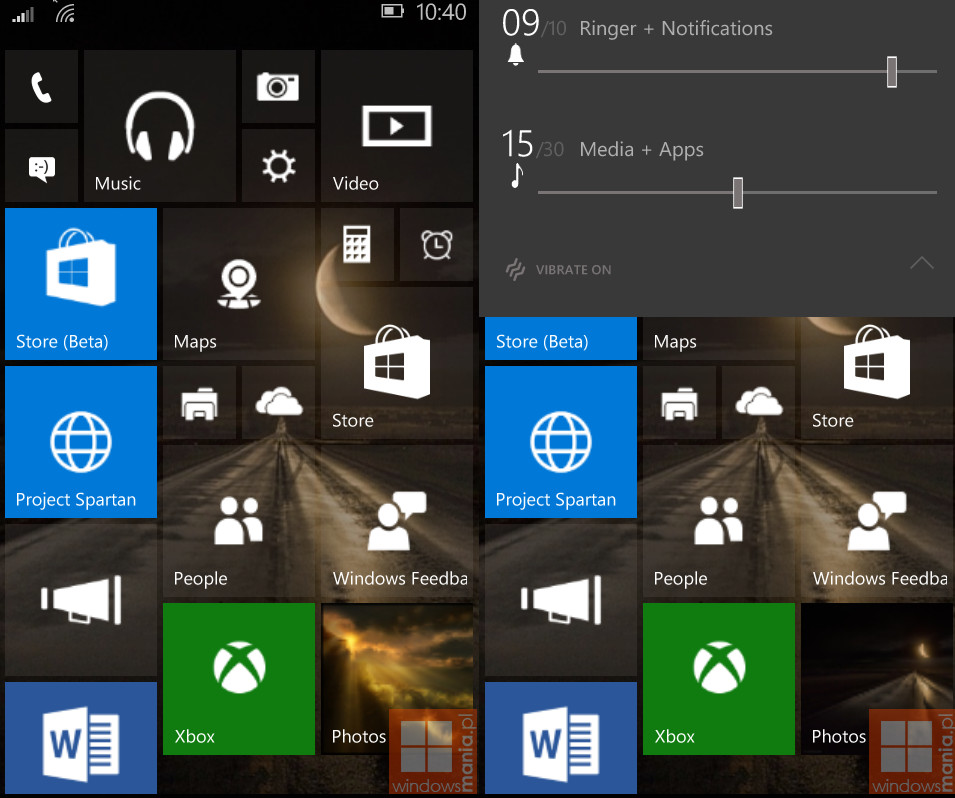The image size is (955, 798).
Task: Launch the Xbox tile in left screen
Action: pos(239,679)
